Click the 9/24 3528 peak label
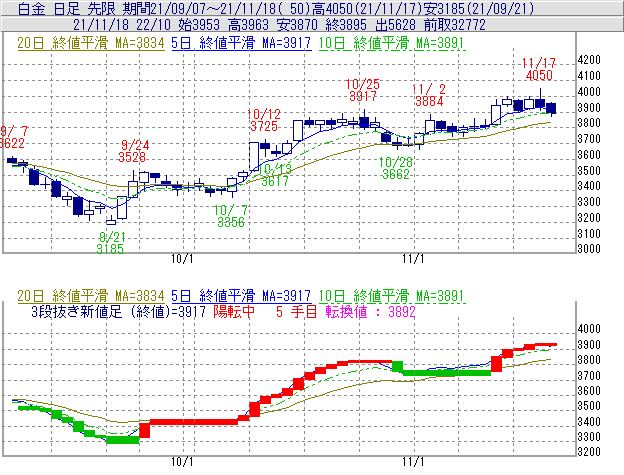 pyautogui.click(x=134, y=151)
